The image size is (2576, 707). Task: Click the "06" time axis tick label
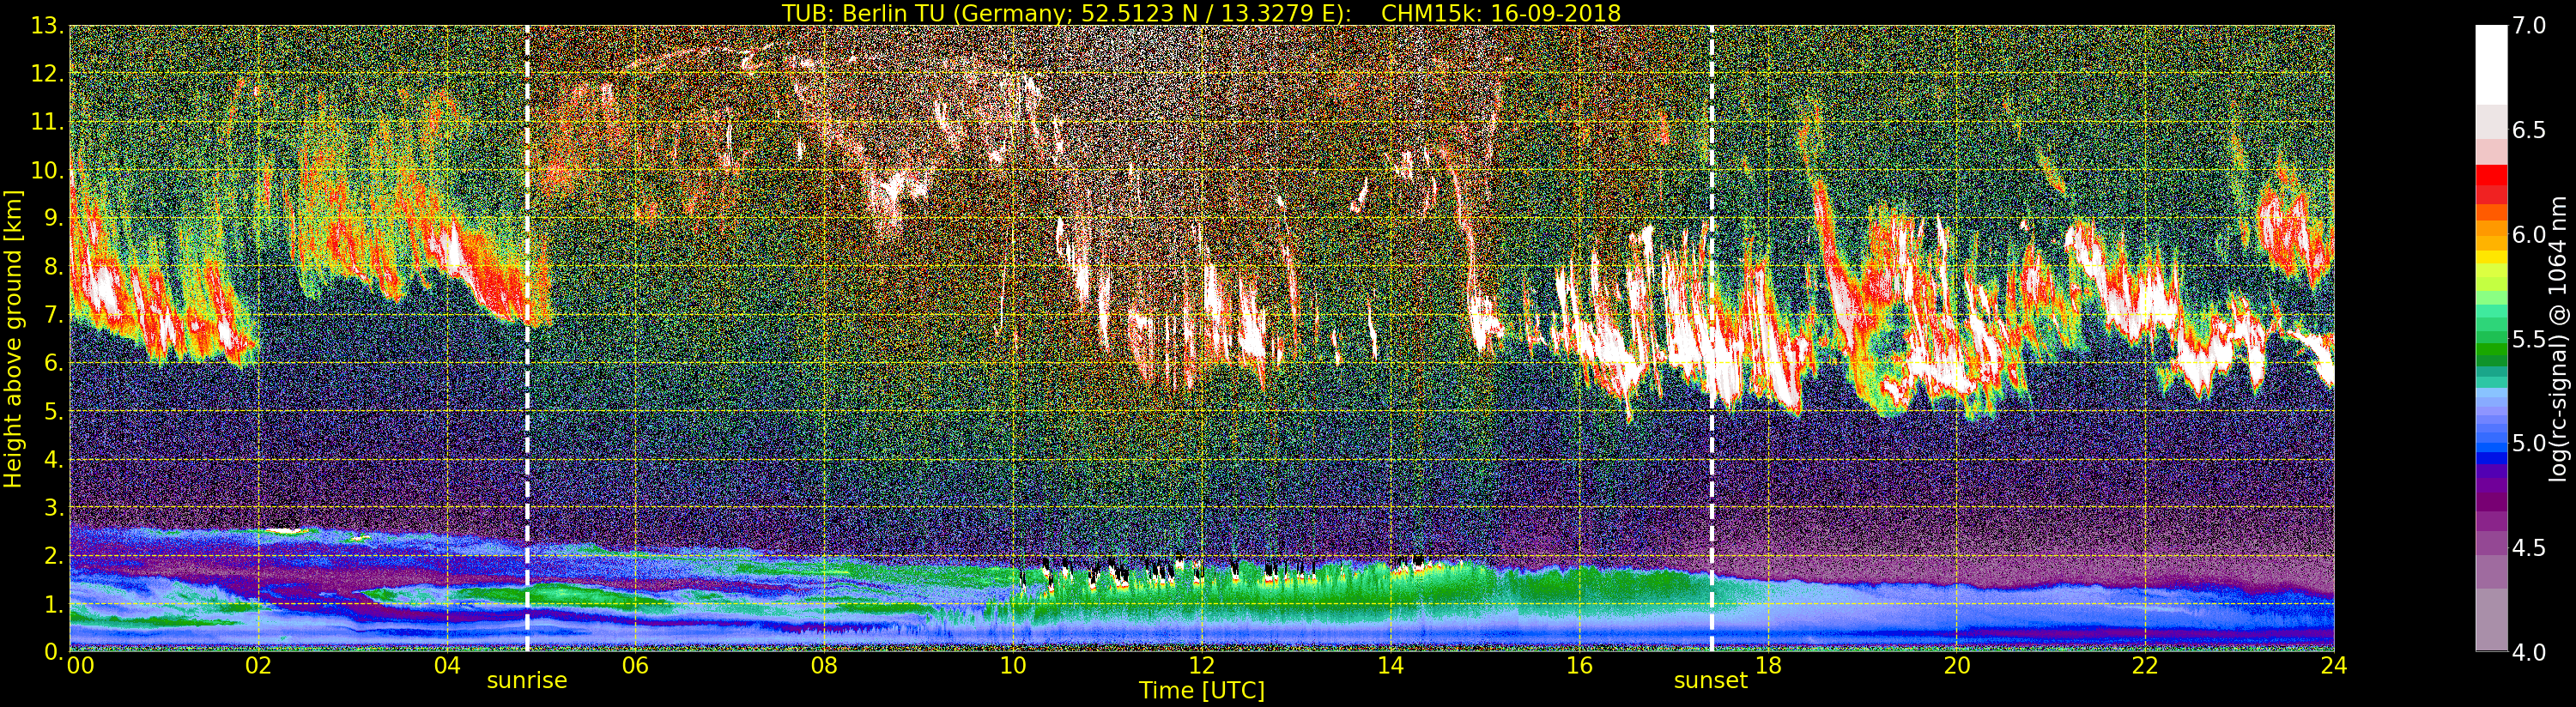636,665
